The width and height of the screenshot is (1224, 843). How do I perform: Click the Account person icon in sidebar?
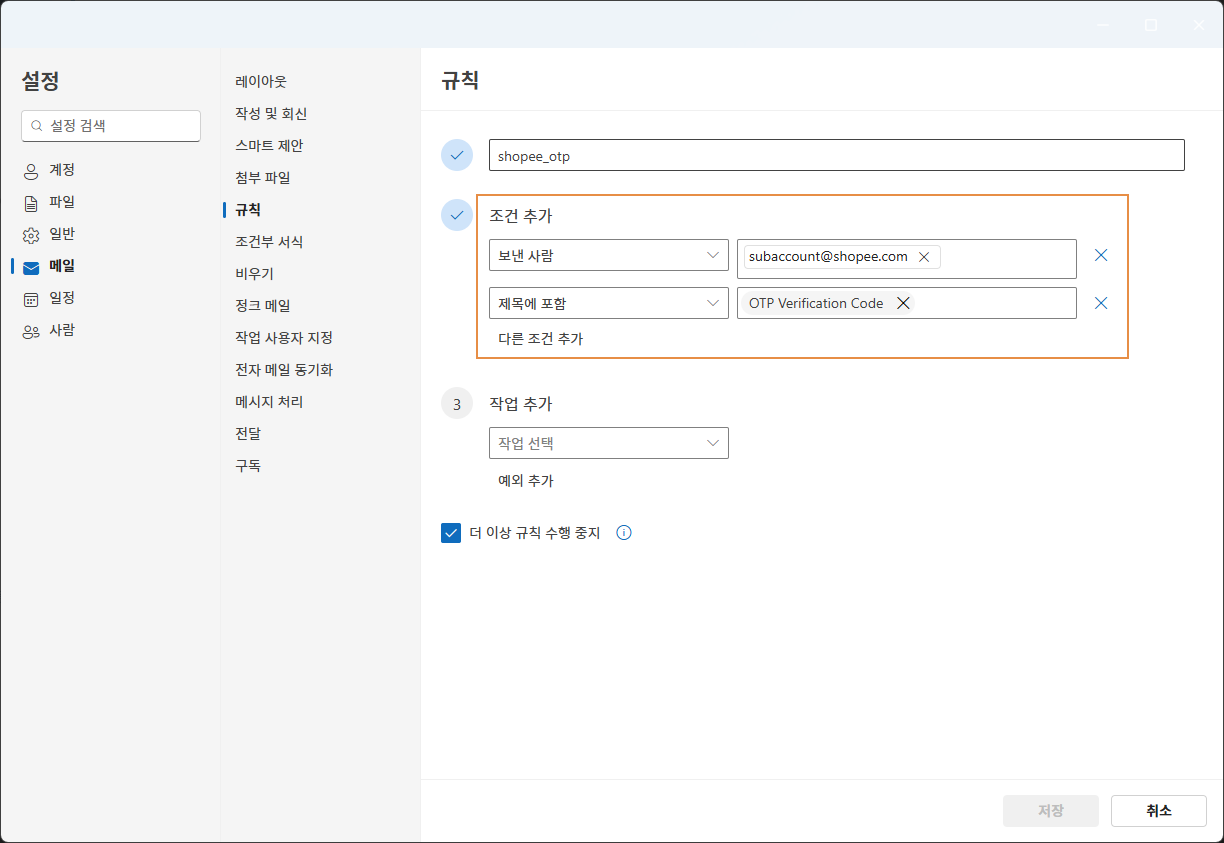click(31, 171)
